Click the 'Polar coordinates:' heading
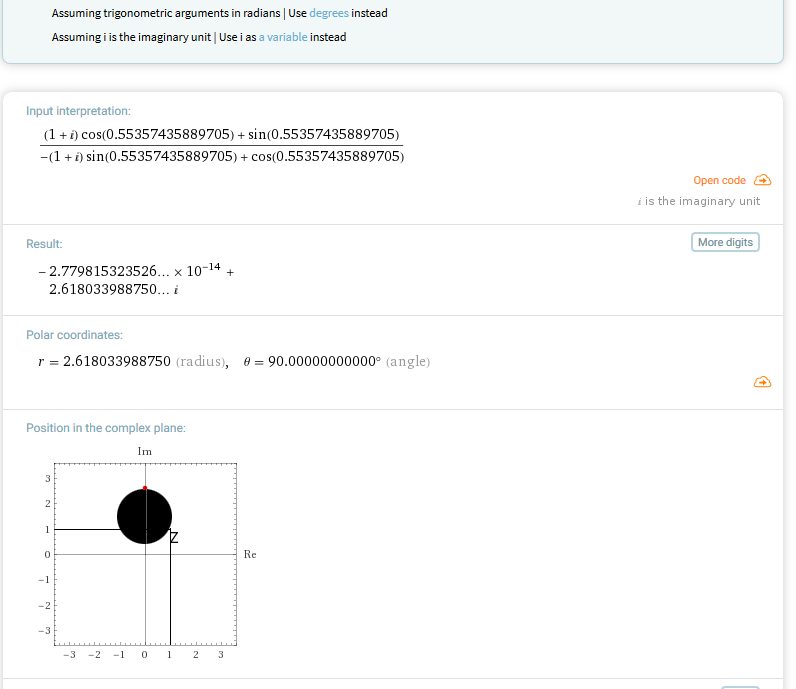Image resolution: width=796 pixels, height=689 pixels. click(75, 335)
